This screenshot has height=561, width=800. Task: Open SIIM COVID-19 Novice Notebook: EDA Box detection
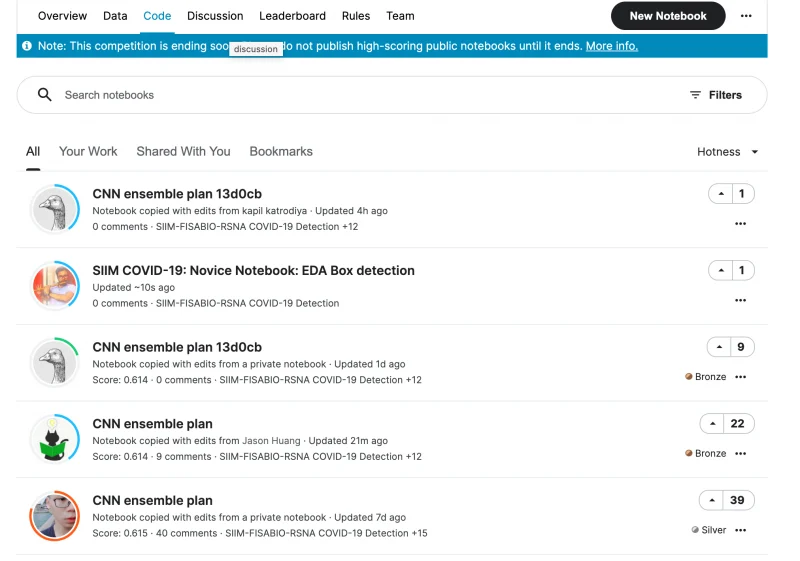254,270
